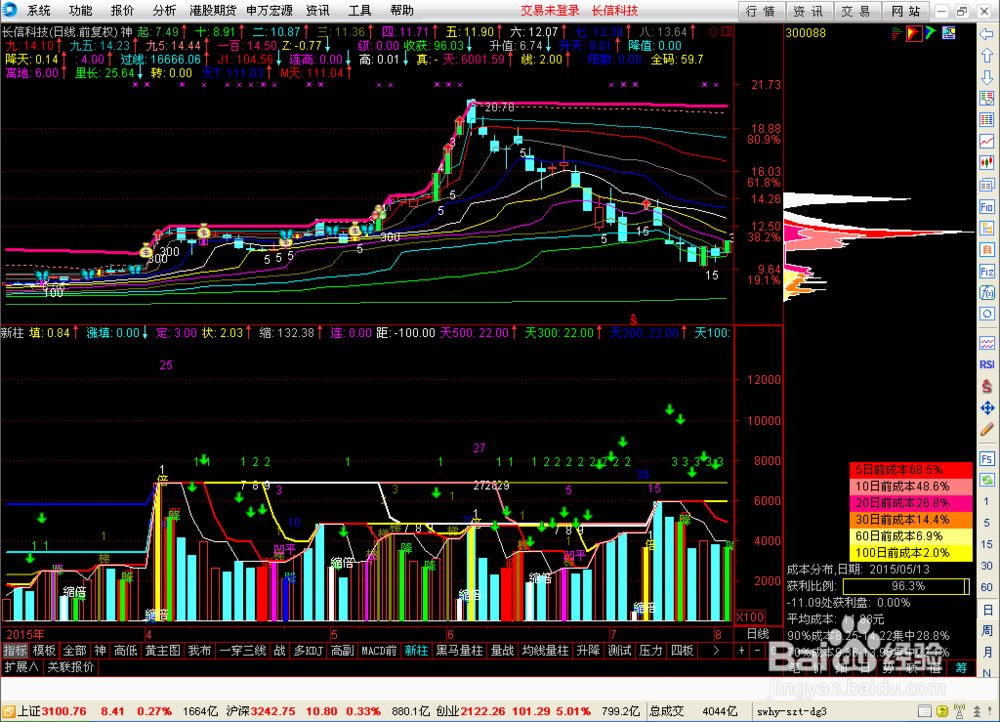This screenshot has height=722, width=1000.
Task: Click the yellow square status bar icon
Action: [942, 711]
